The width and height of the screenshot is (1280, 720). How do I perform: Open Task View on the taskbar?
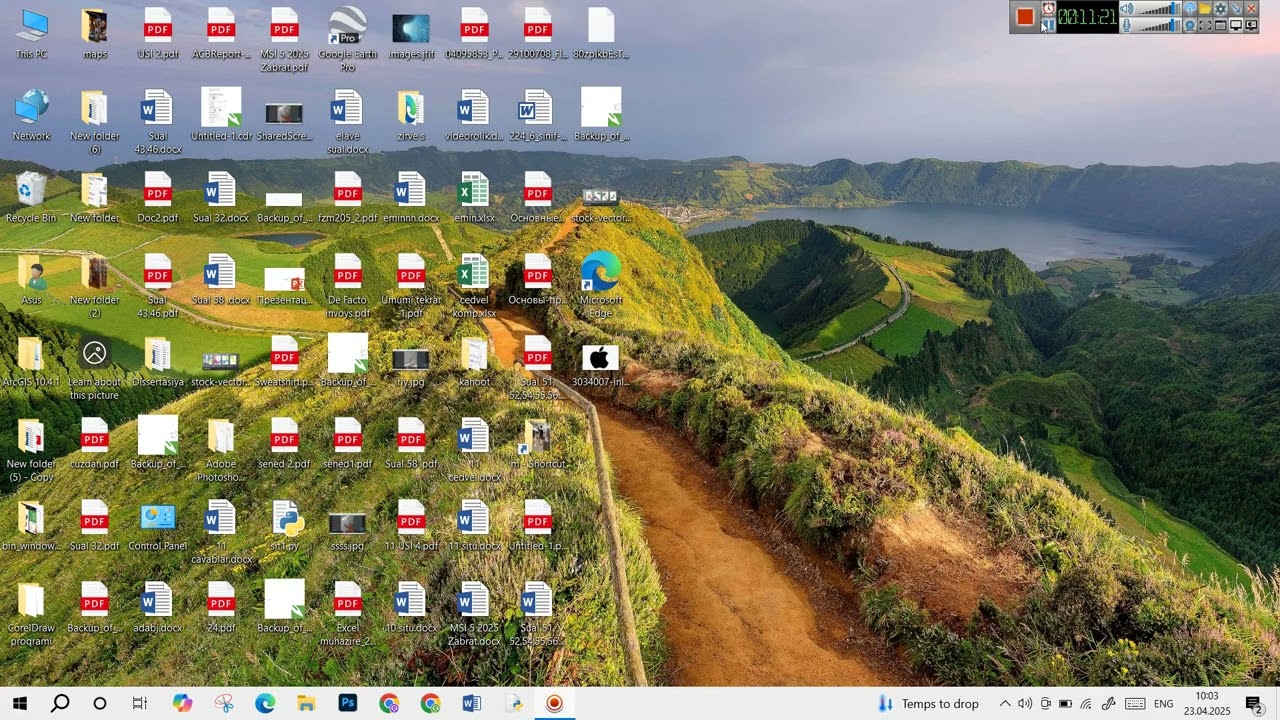140,703
